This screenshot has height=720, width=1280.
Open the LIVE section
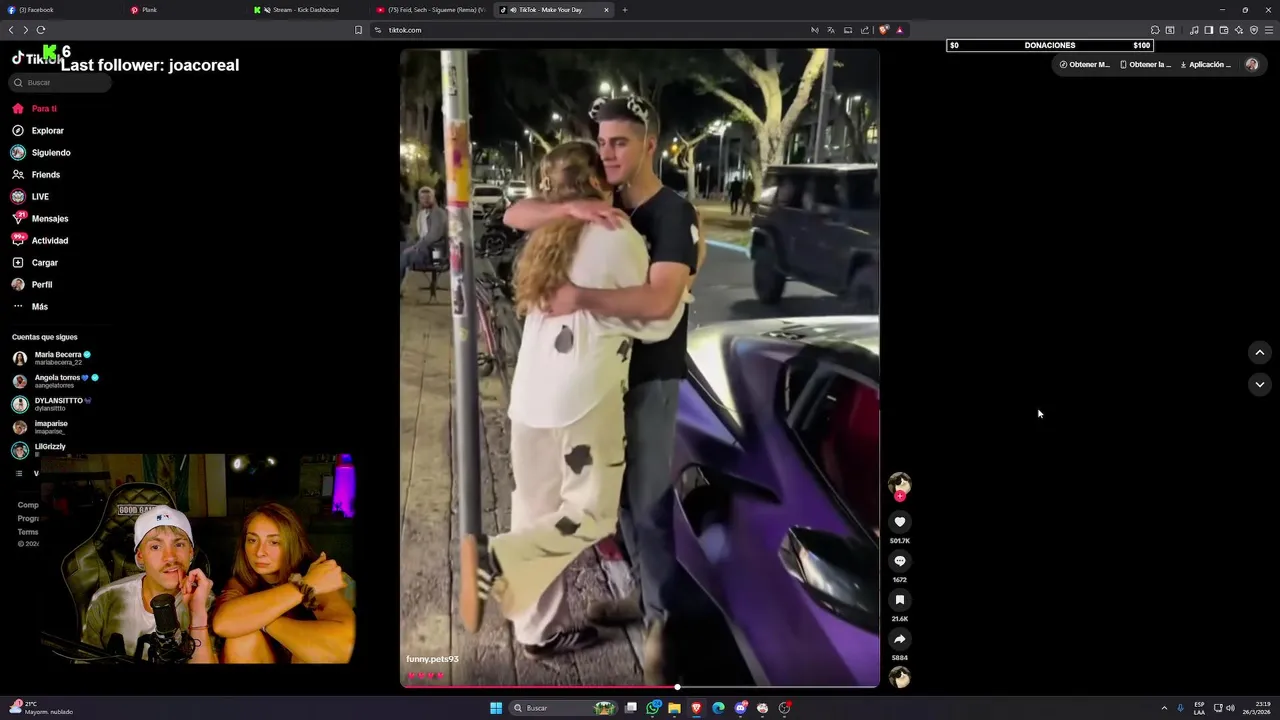coord(30,196)
